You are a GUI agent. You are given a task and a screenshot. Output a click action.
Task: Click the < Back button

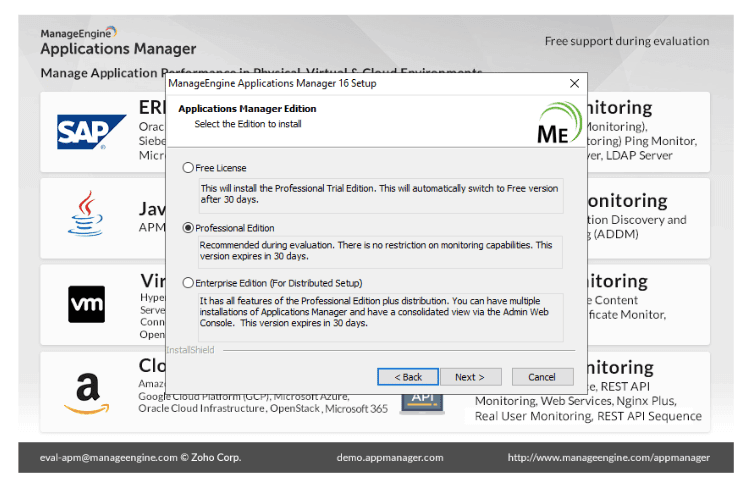(x=408, y=377)
